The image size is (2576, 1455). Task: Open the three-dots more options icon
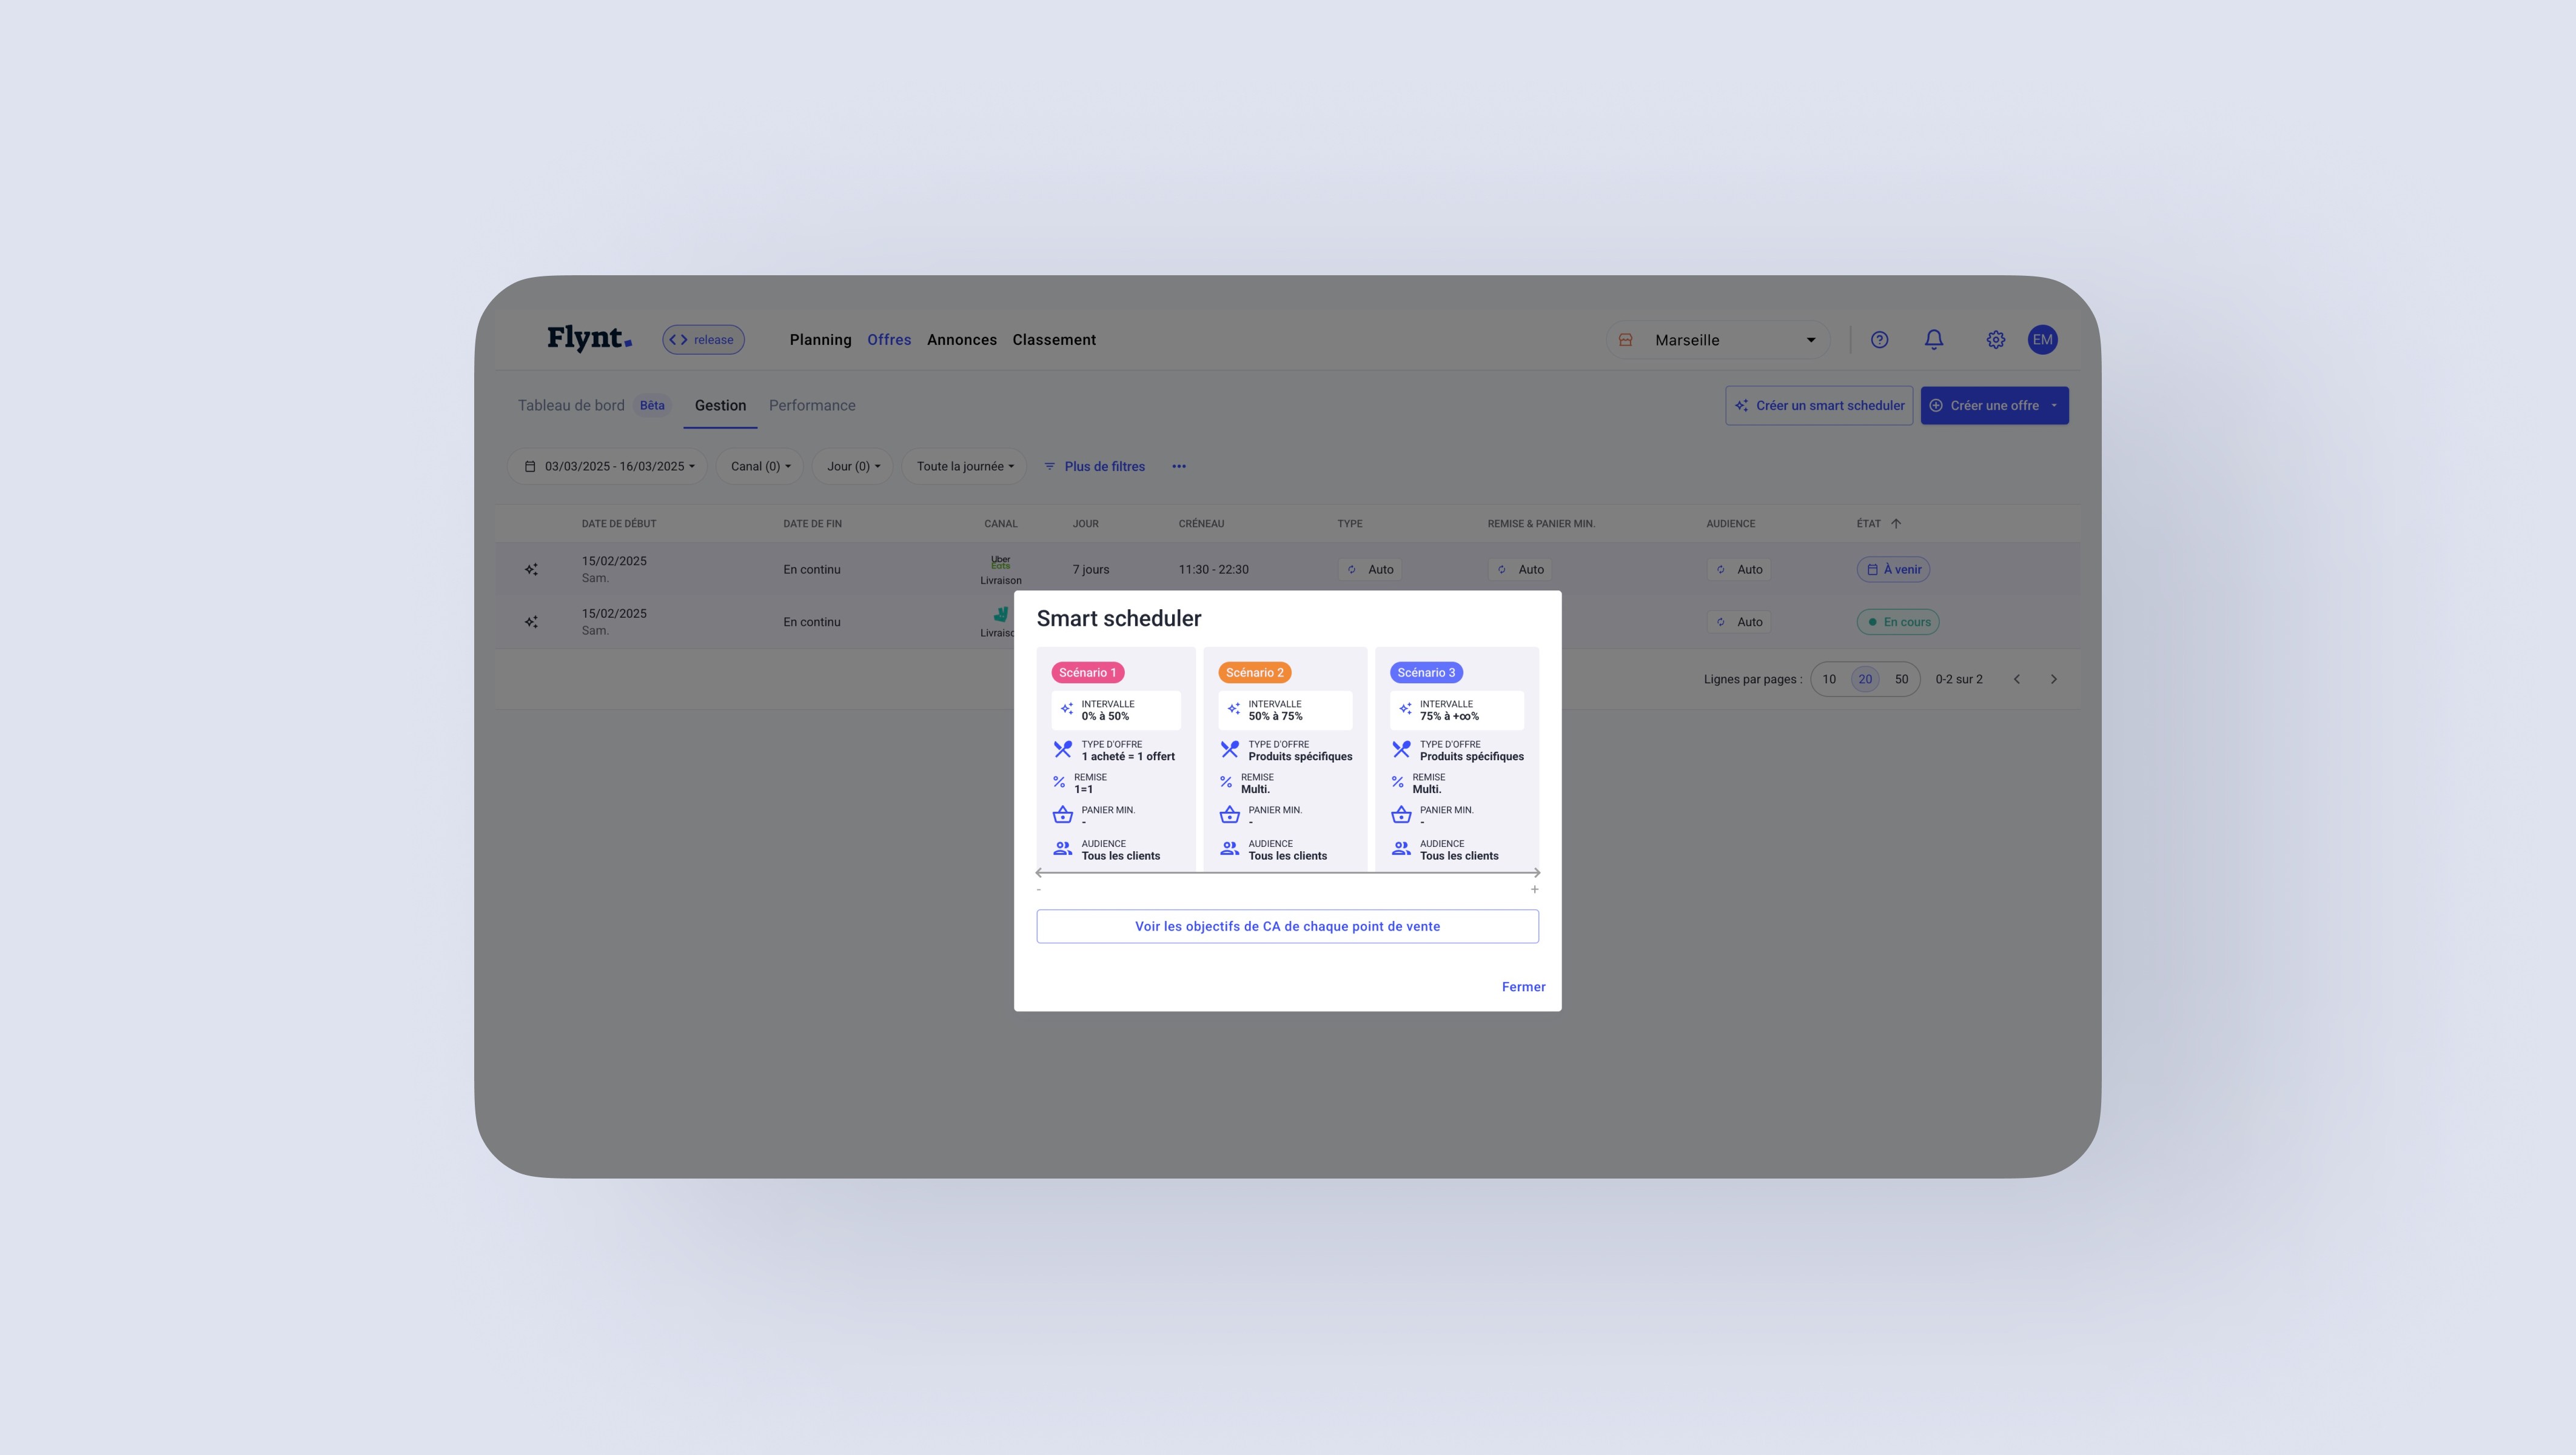tap(1179, 466)
